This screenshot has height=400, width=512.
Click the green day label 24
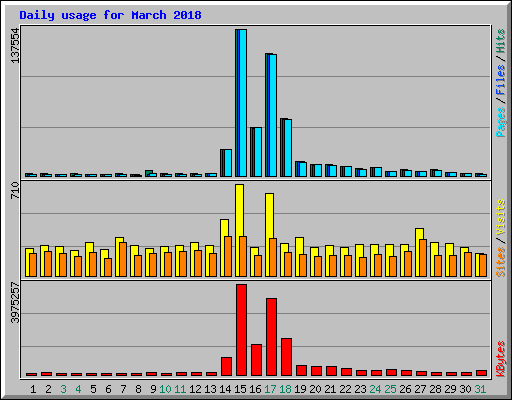[x=375, y=389]
